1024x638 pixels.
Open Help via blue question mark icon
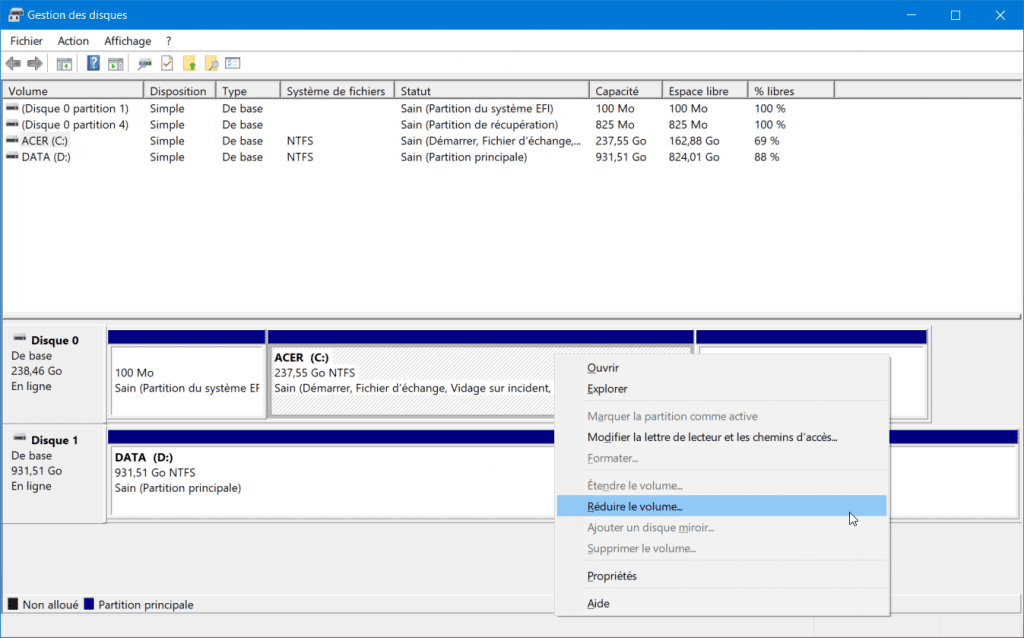click(x=93, y=64)
